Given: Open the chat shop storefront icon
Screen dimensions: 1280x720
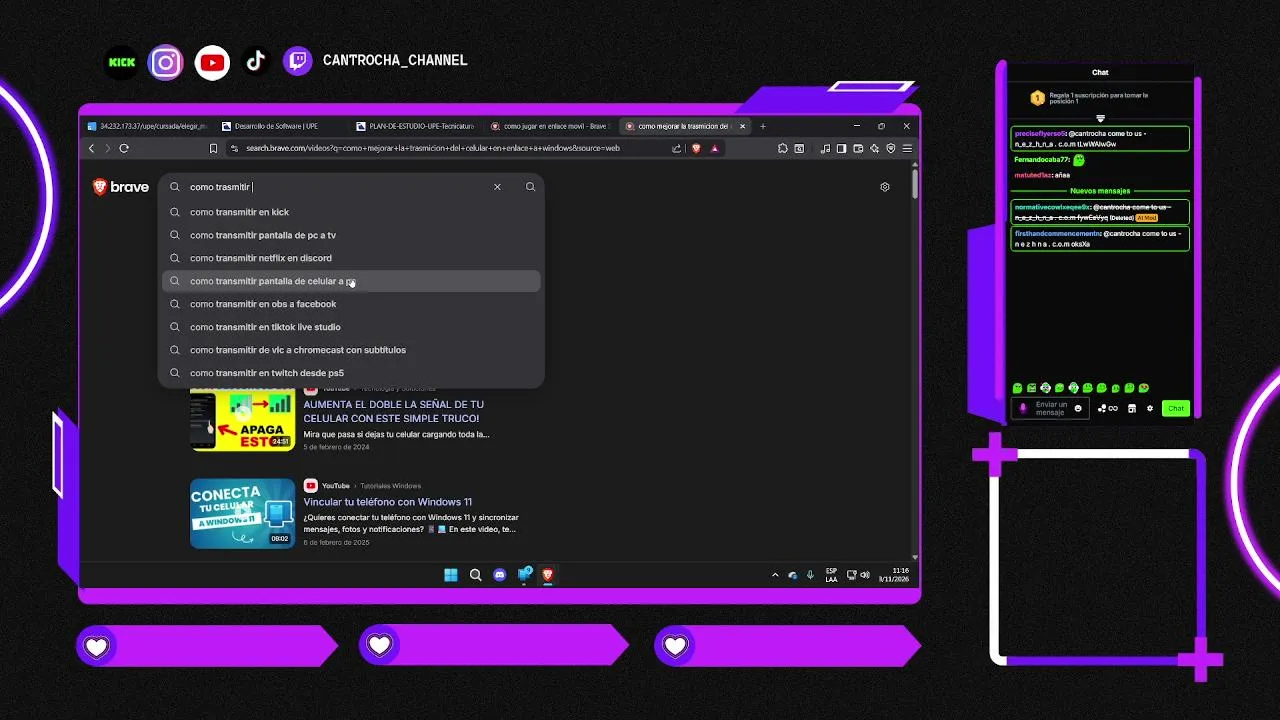Looking at the screenshot, I should click(1132, 408).
